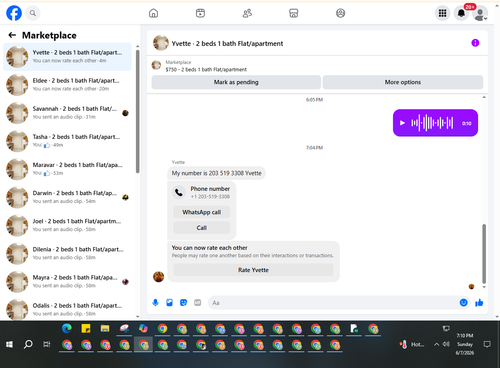Open the emoji picker in message box
Screen dimensions: 500x368
pyautogui.click(x=463, y=303)
